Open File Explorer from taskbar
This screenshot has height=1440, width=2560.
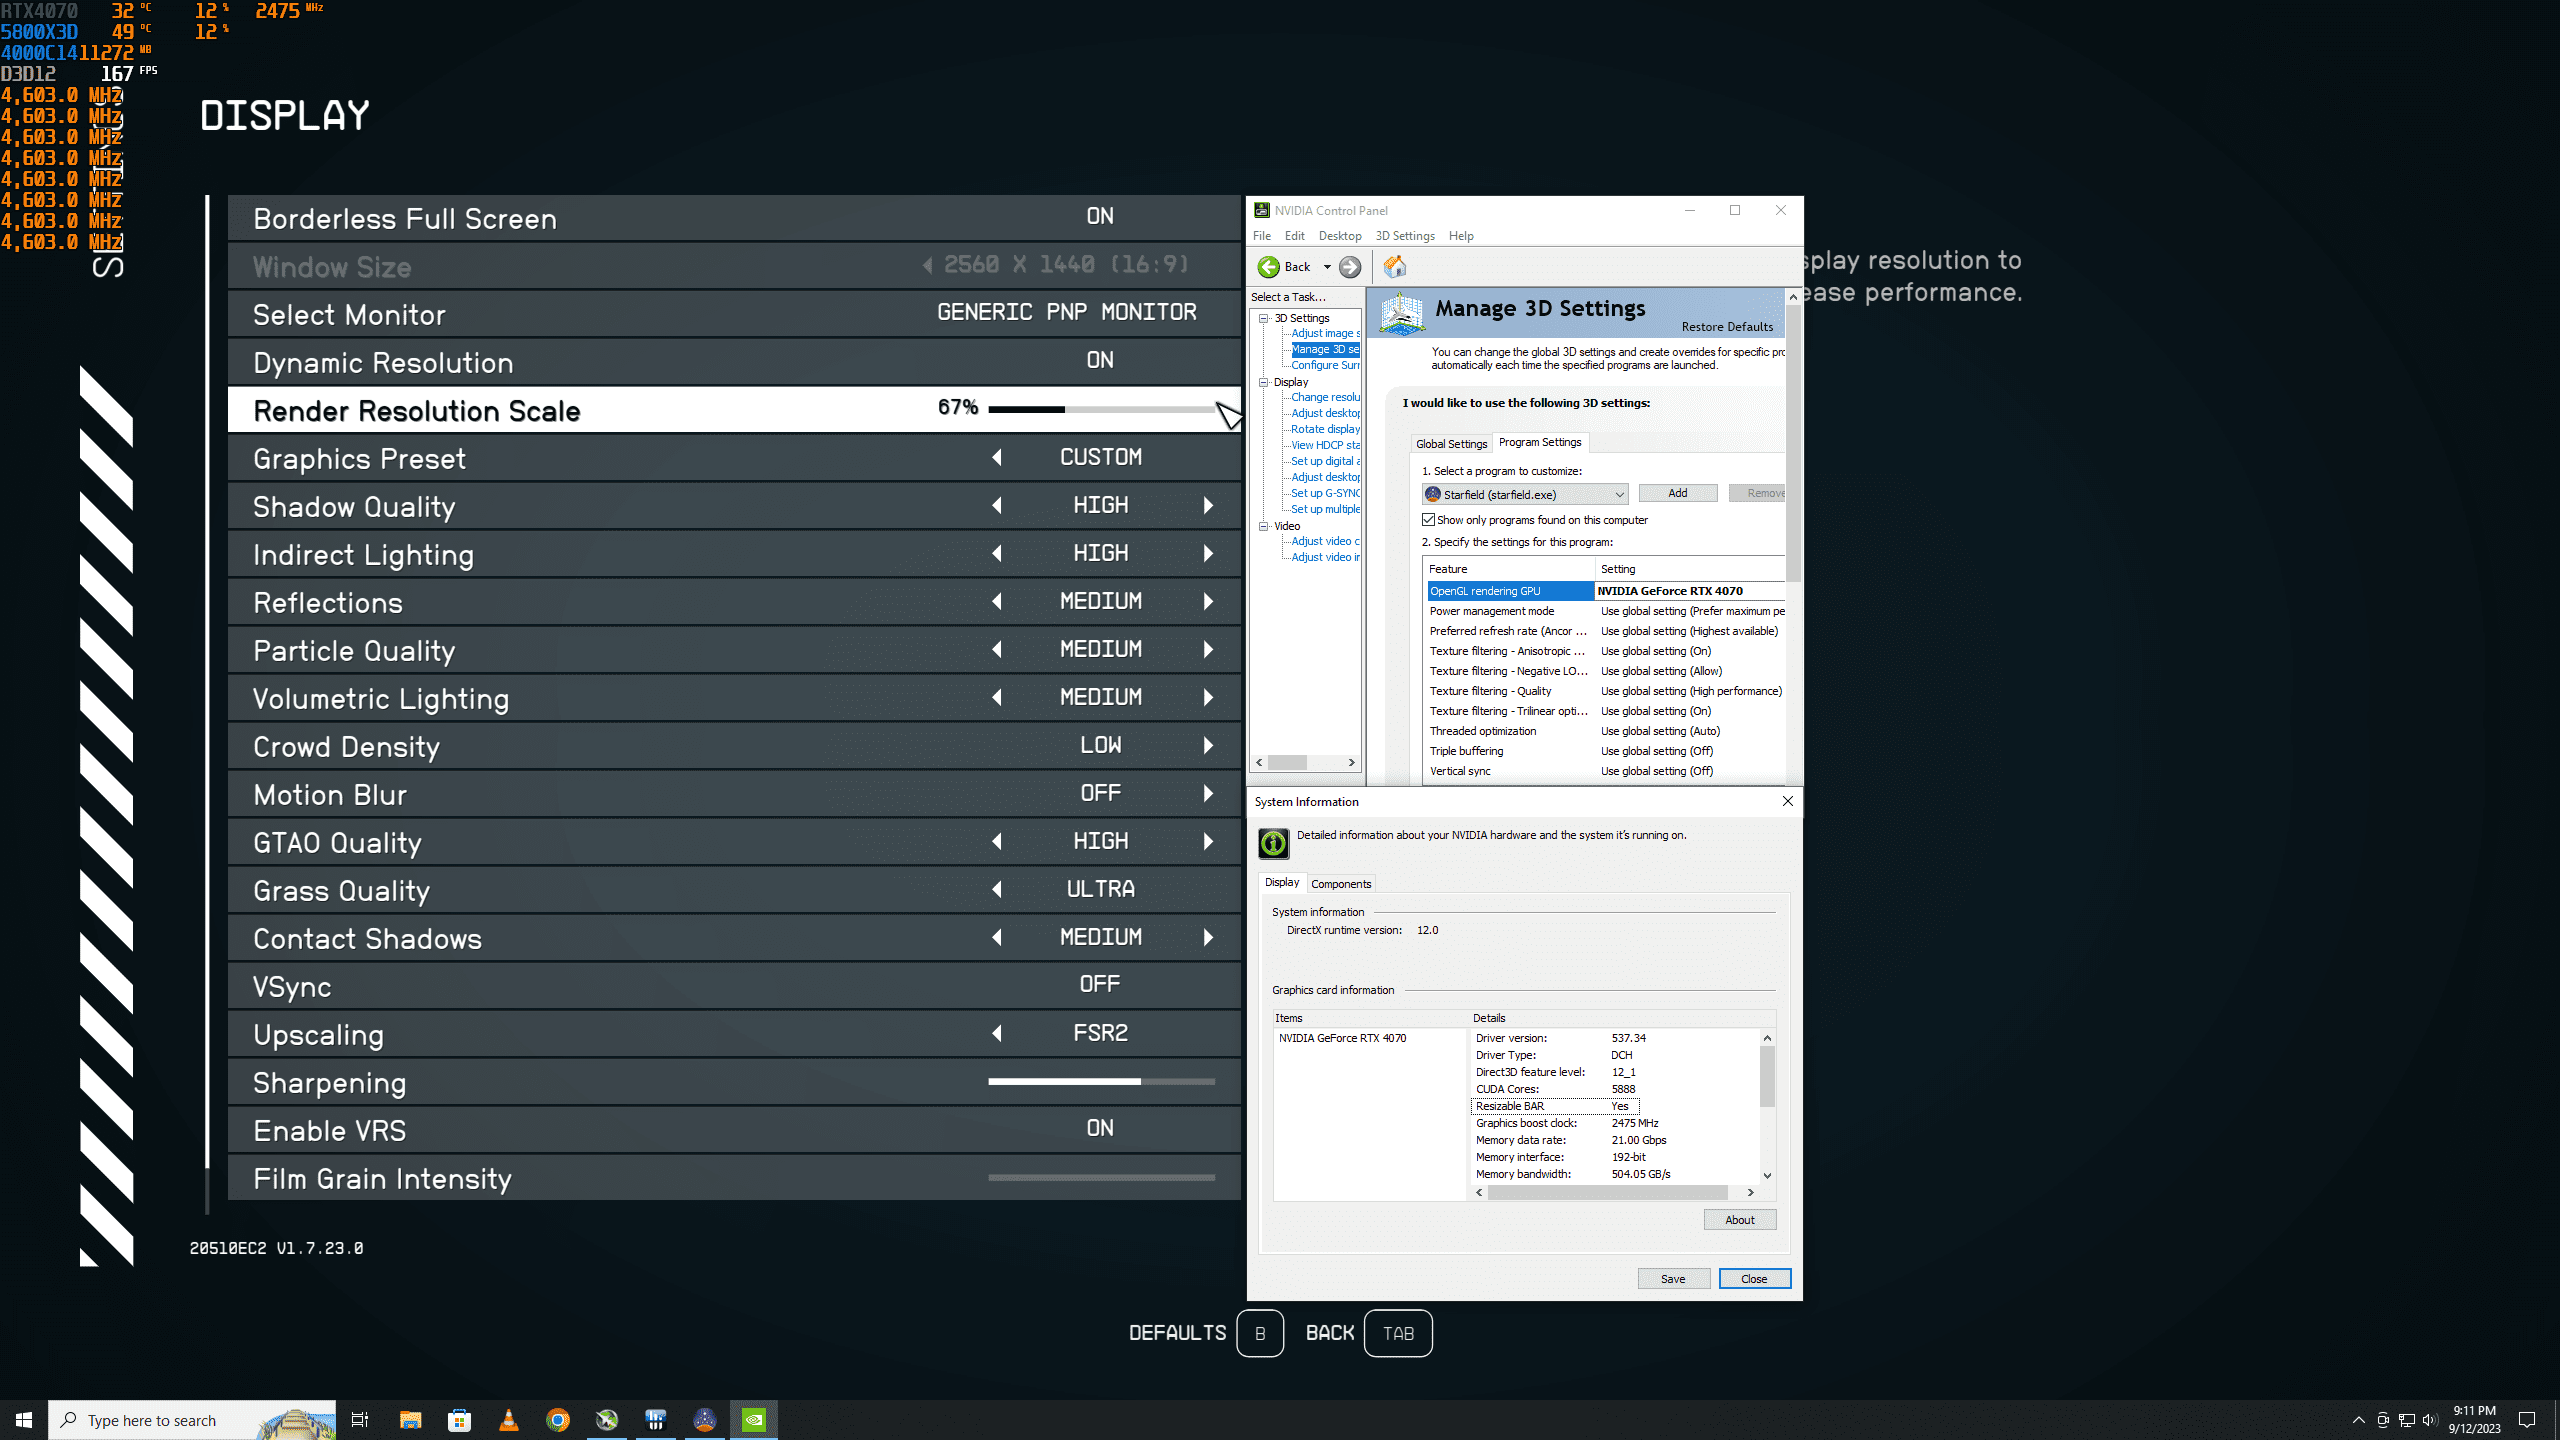coord(410,1420)
